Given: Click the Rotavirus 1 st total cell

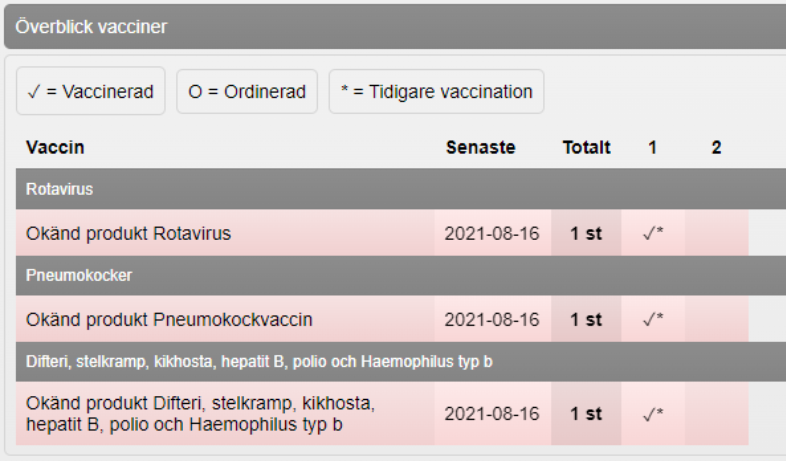Looking at the screenshot, I should (586, 234).
